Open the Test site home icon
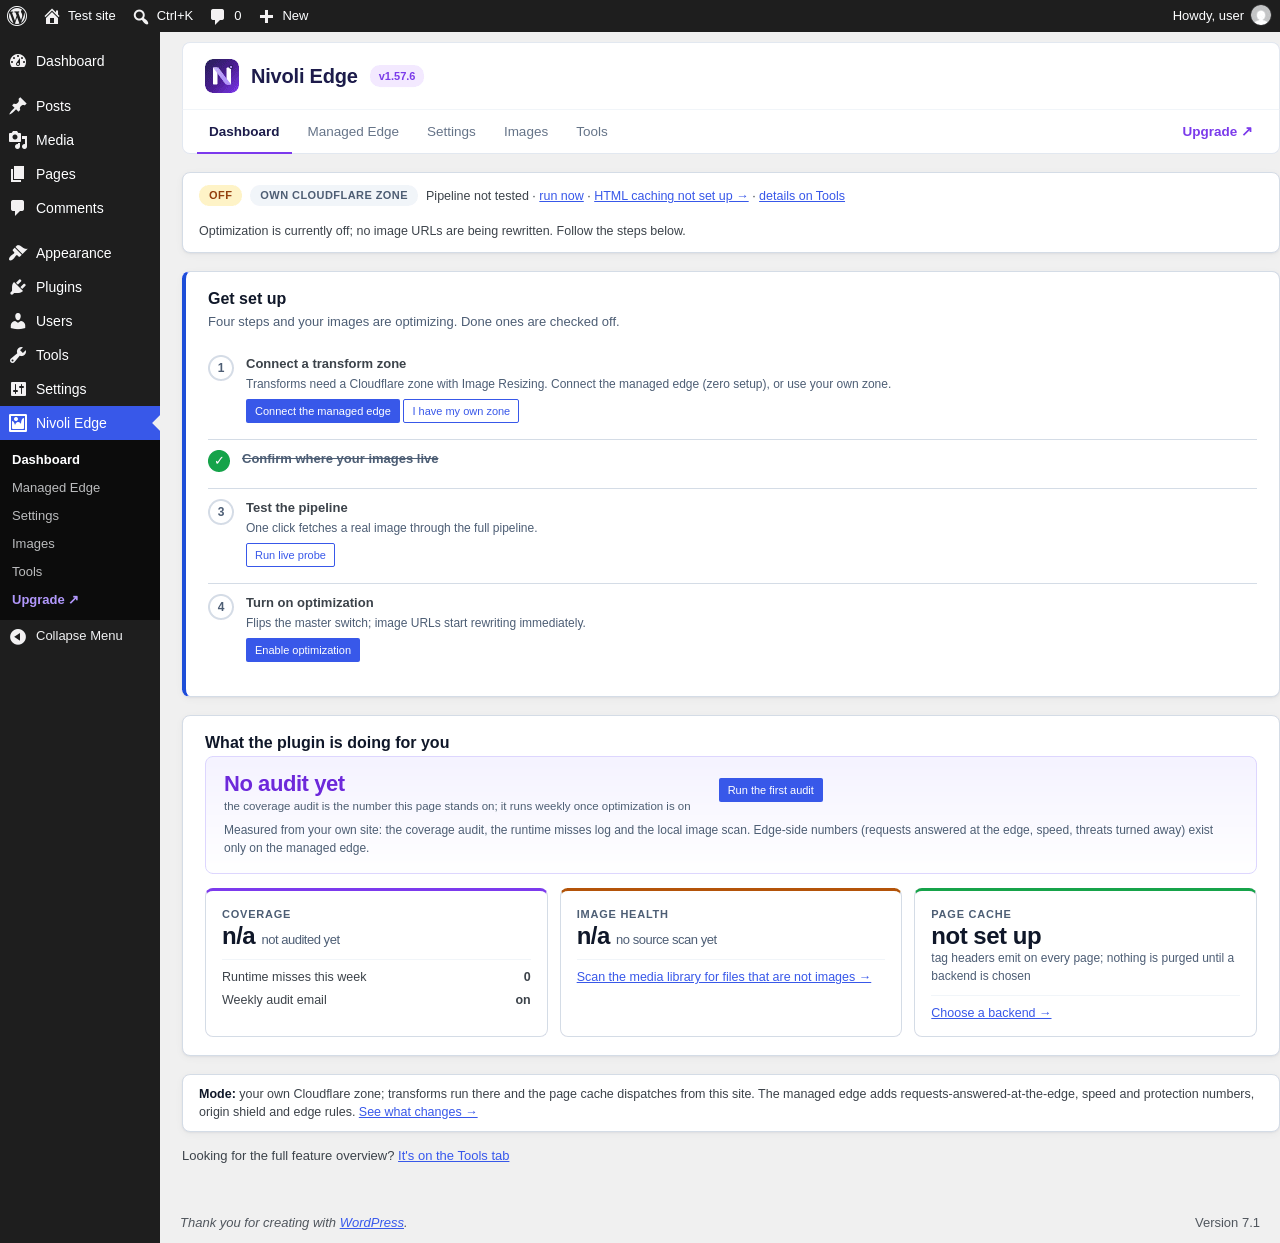This screenshot has width=1280, height=1243. (x=52, y=16)
